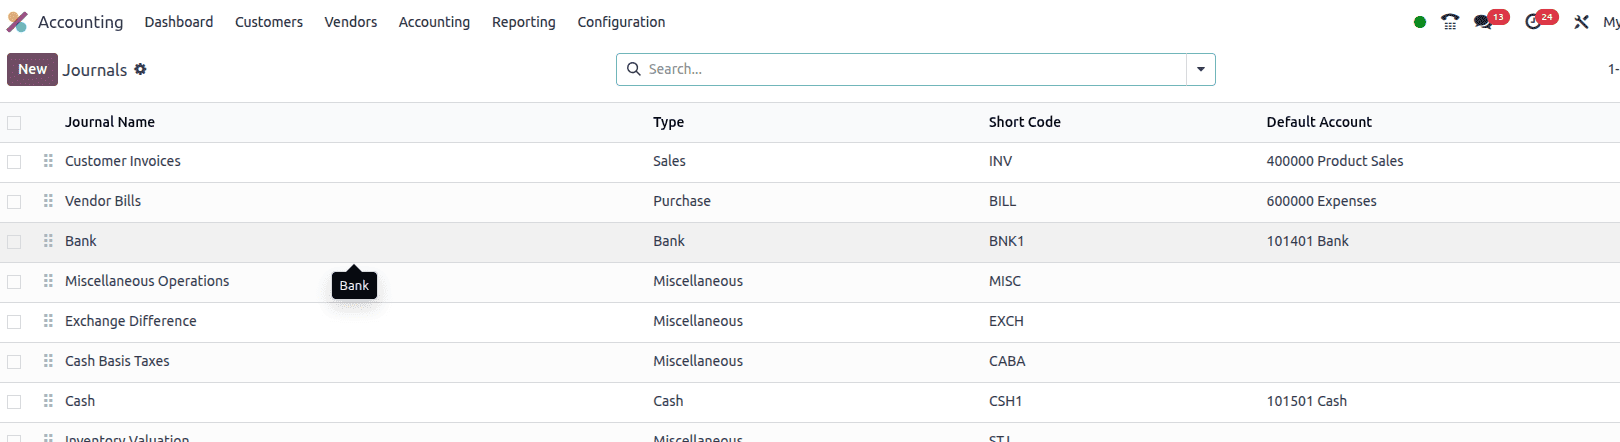Open the Customers menu

[268, 22]
